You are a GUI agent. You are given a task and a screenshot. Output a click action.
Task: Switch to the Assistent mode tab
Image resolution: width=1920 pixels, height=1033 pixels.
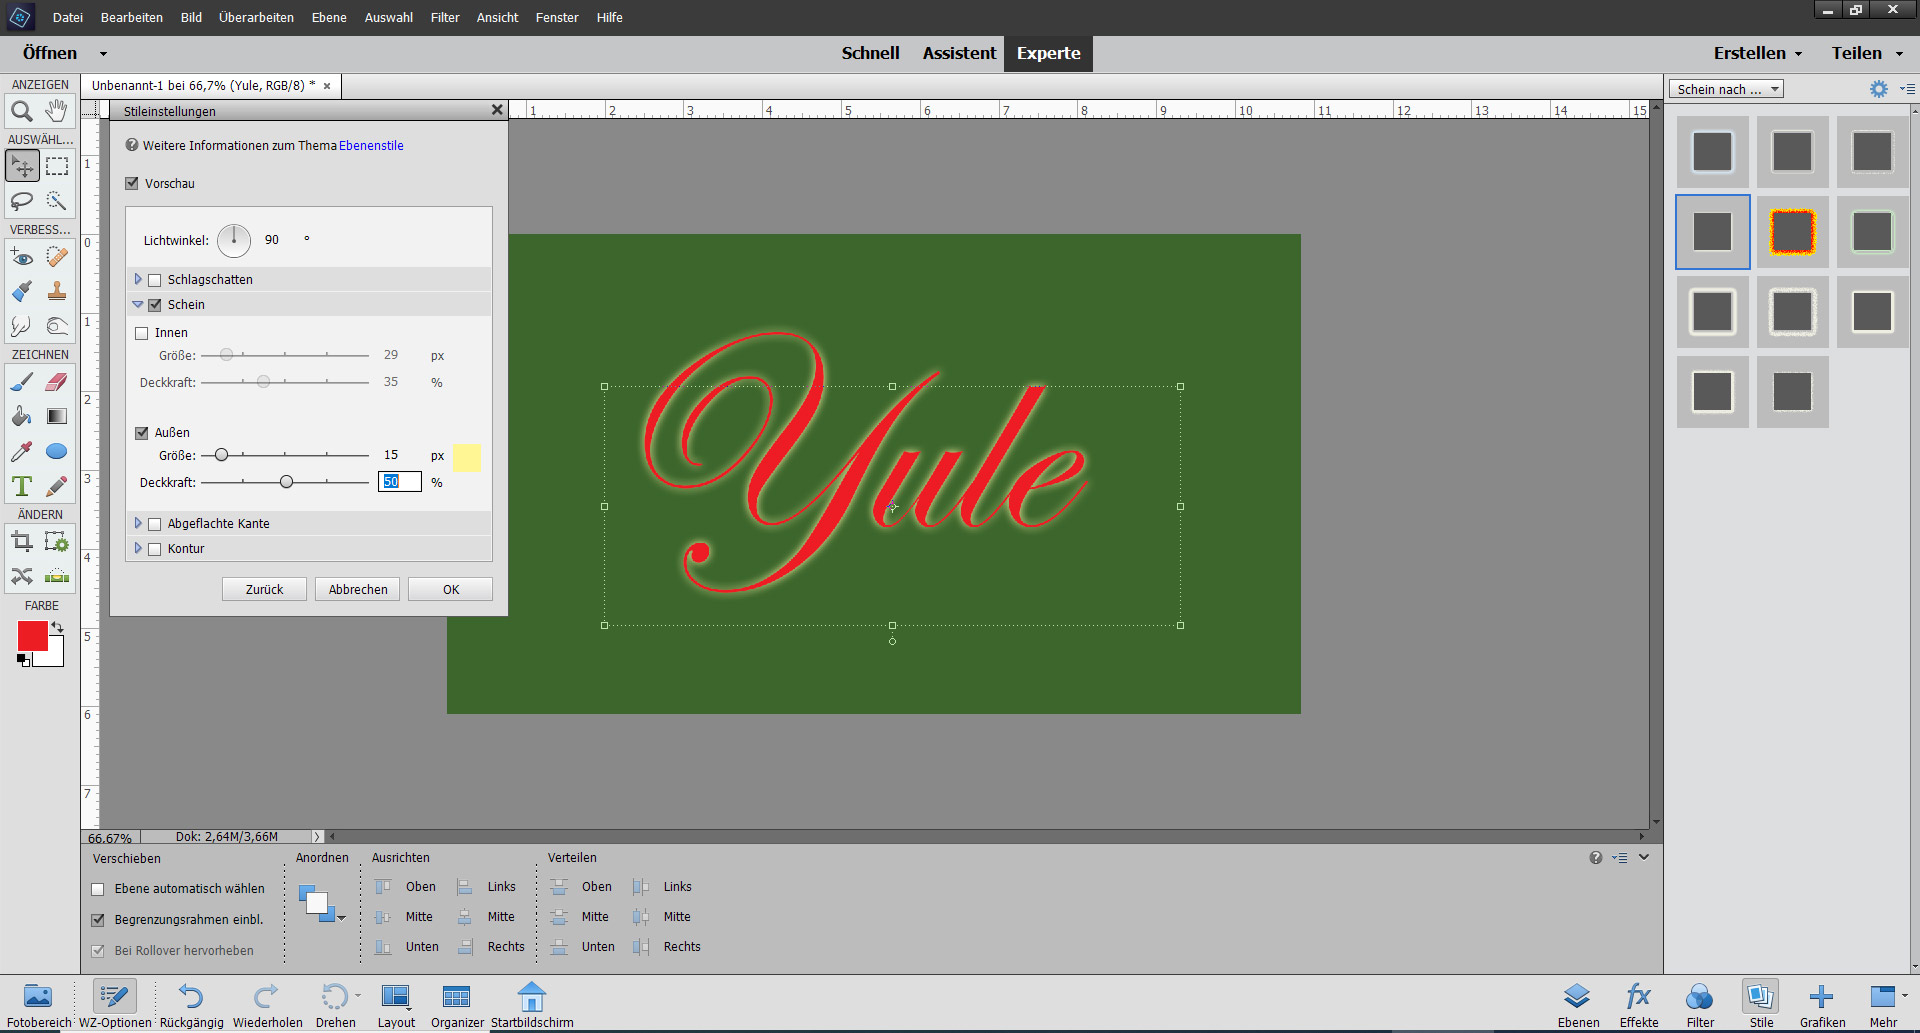(x=958, y=54)
